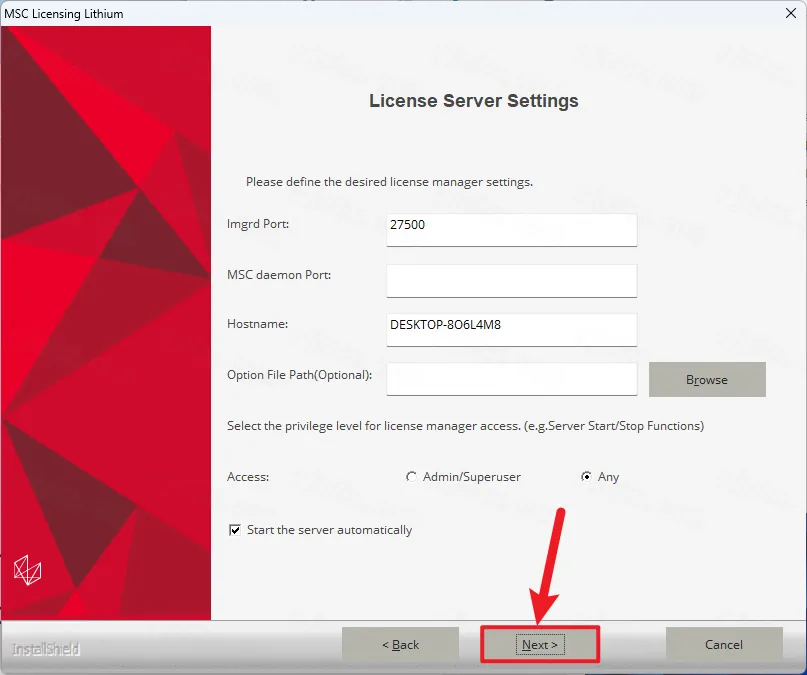Cancel the license server installation
Viewport: 807px width, 675px height.
coord(724,645)
